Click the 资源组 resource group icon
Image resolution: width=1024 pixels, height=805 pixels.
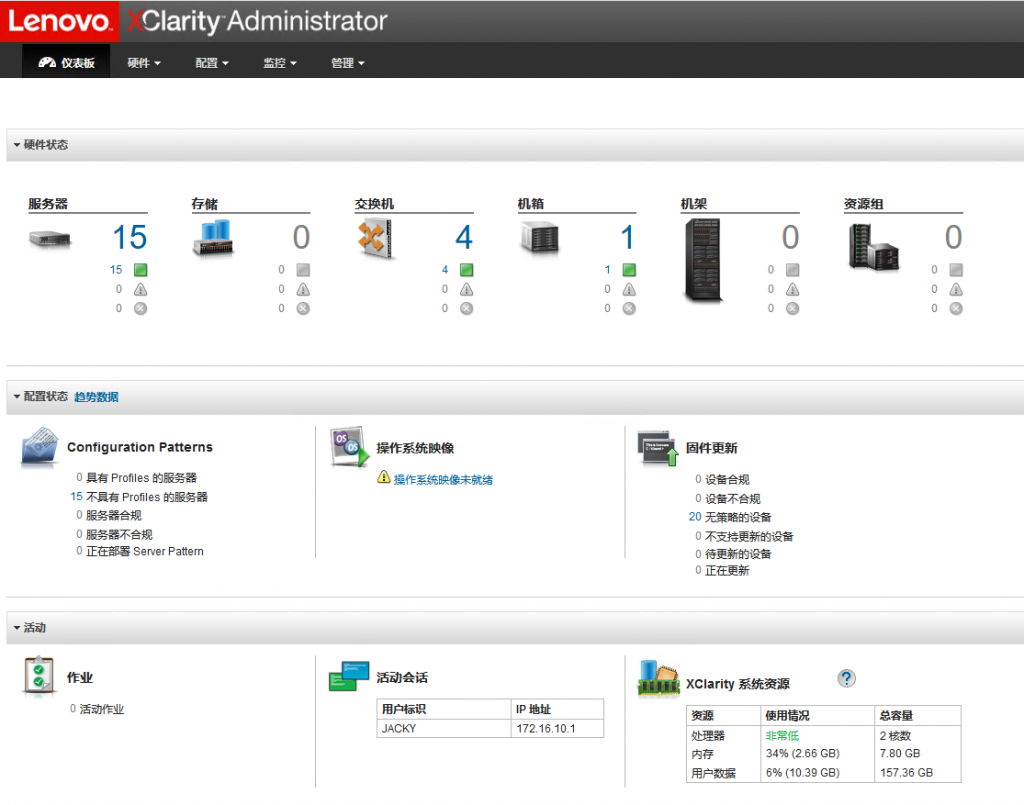[874, 247]
